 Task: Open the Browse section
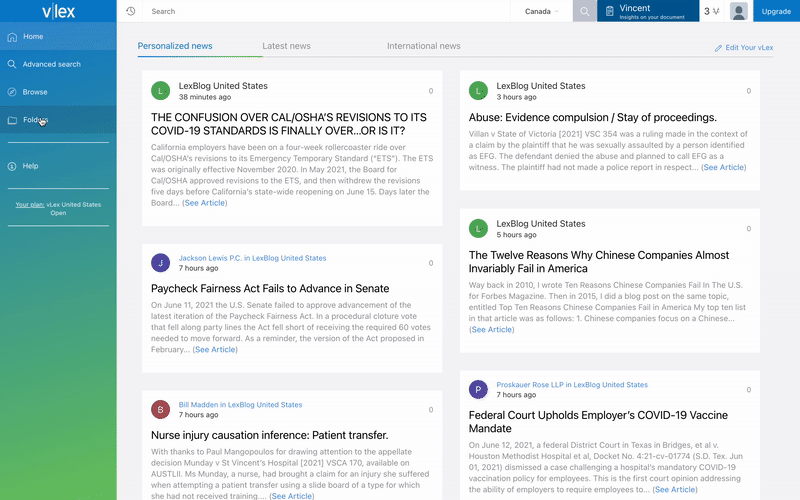tap(58, 92)
